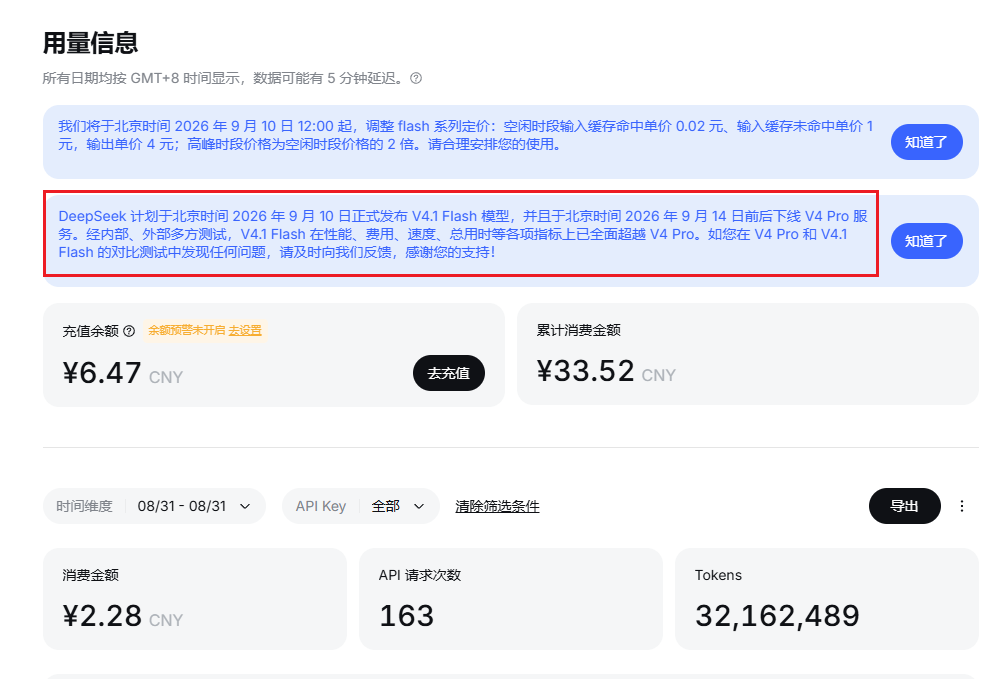The width and height of the screenshot is (1007, 679).
Task: Click the 消费金额 card label
Action: (x=91, y=575)
